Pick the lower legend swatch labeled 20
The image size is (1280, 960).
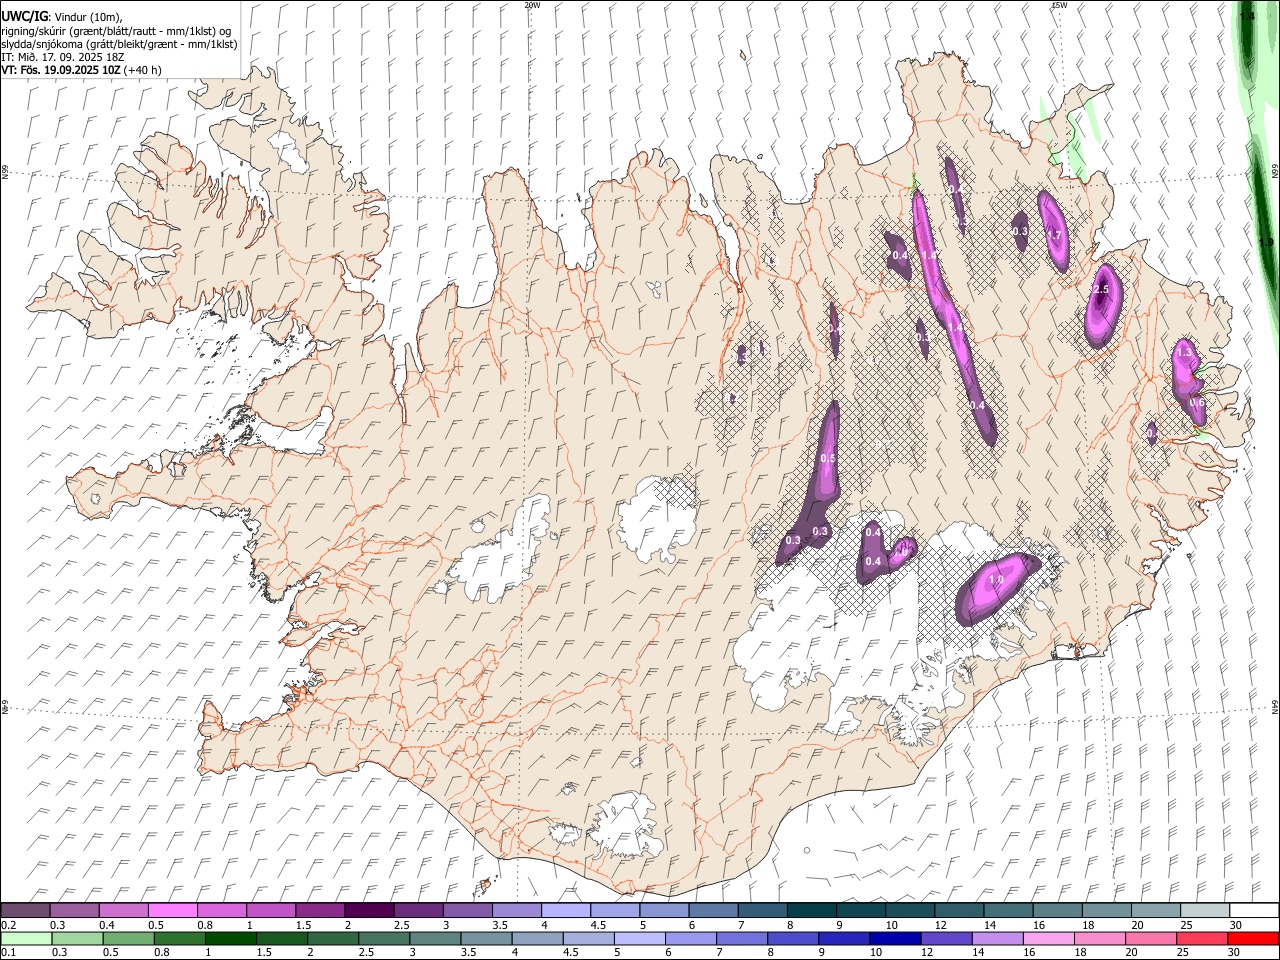pyautogui.click(x=1150, y=938)
